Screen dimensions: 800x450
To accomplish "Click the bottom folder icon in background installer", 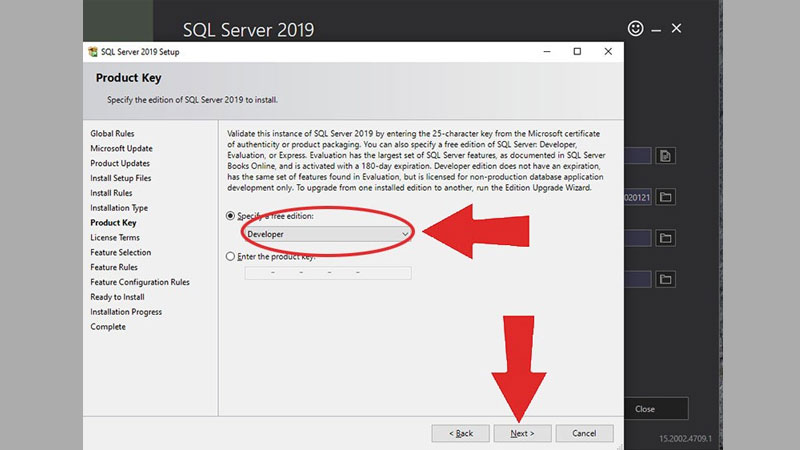I will (665, 279).
